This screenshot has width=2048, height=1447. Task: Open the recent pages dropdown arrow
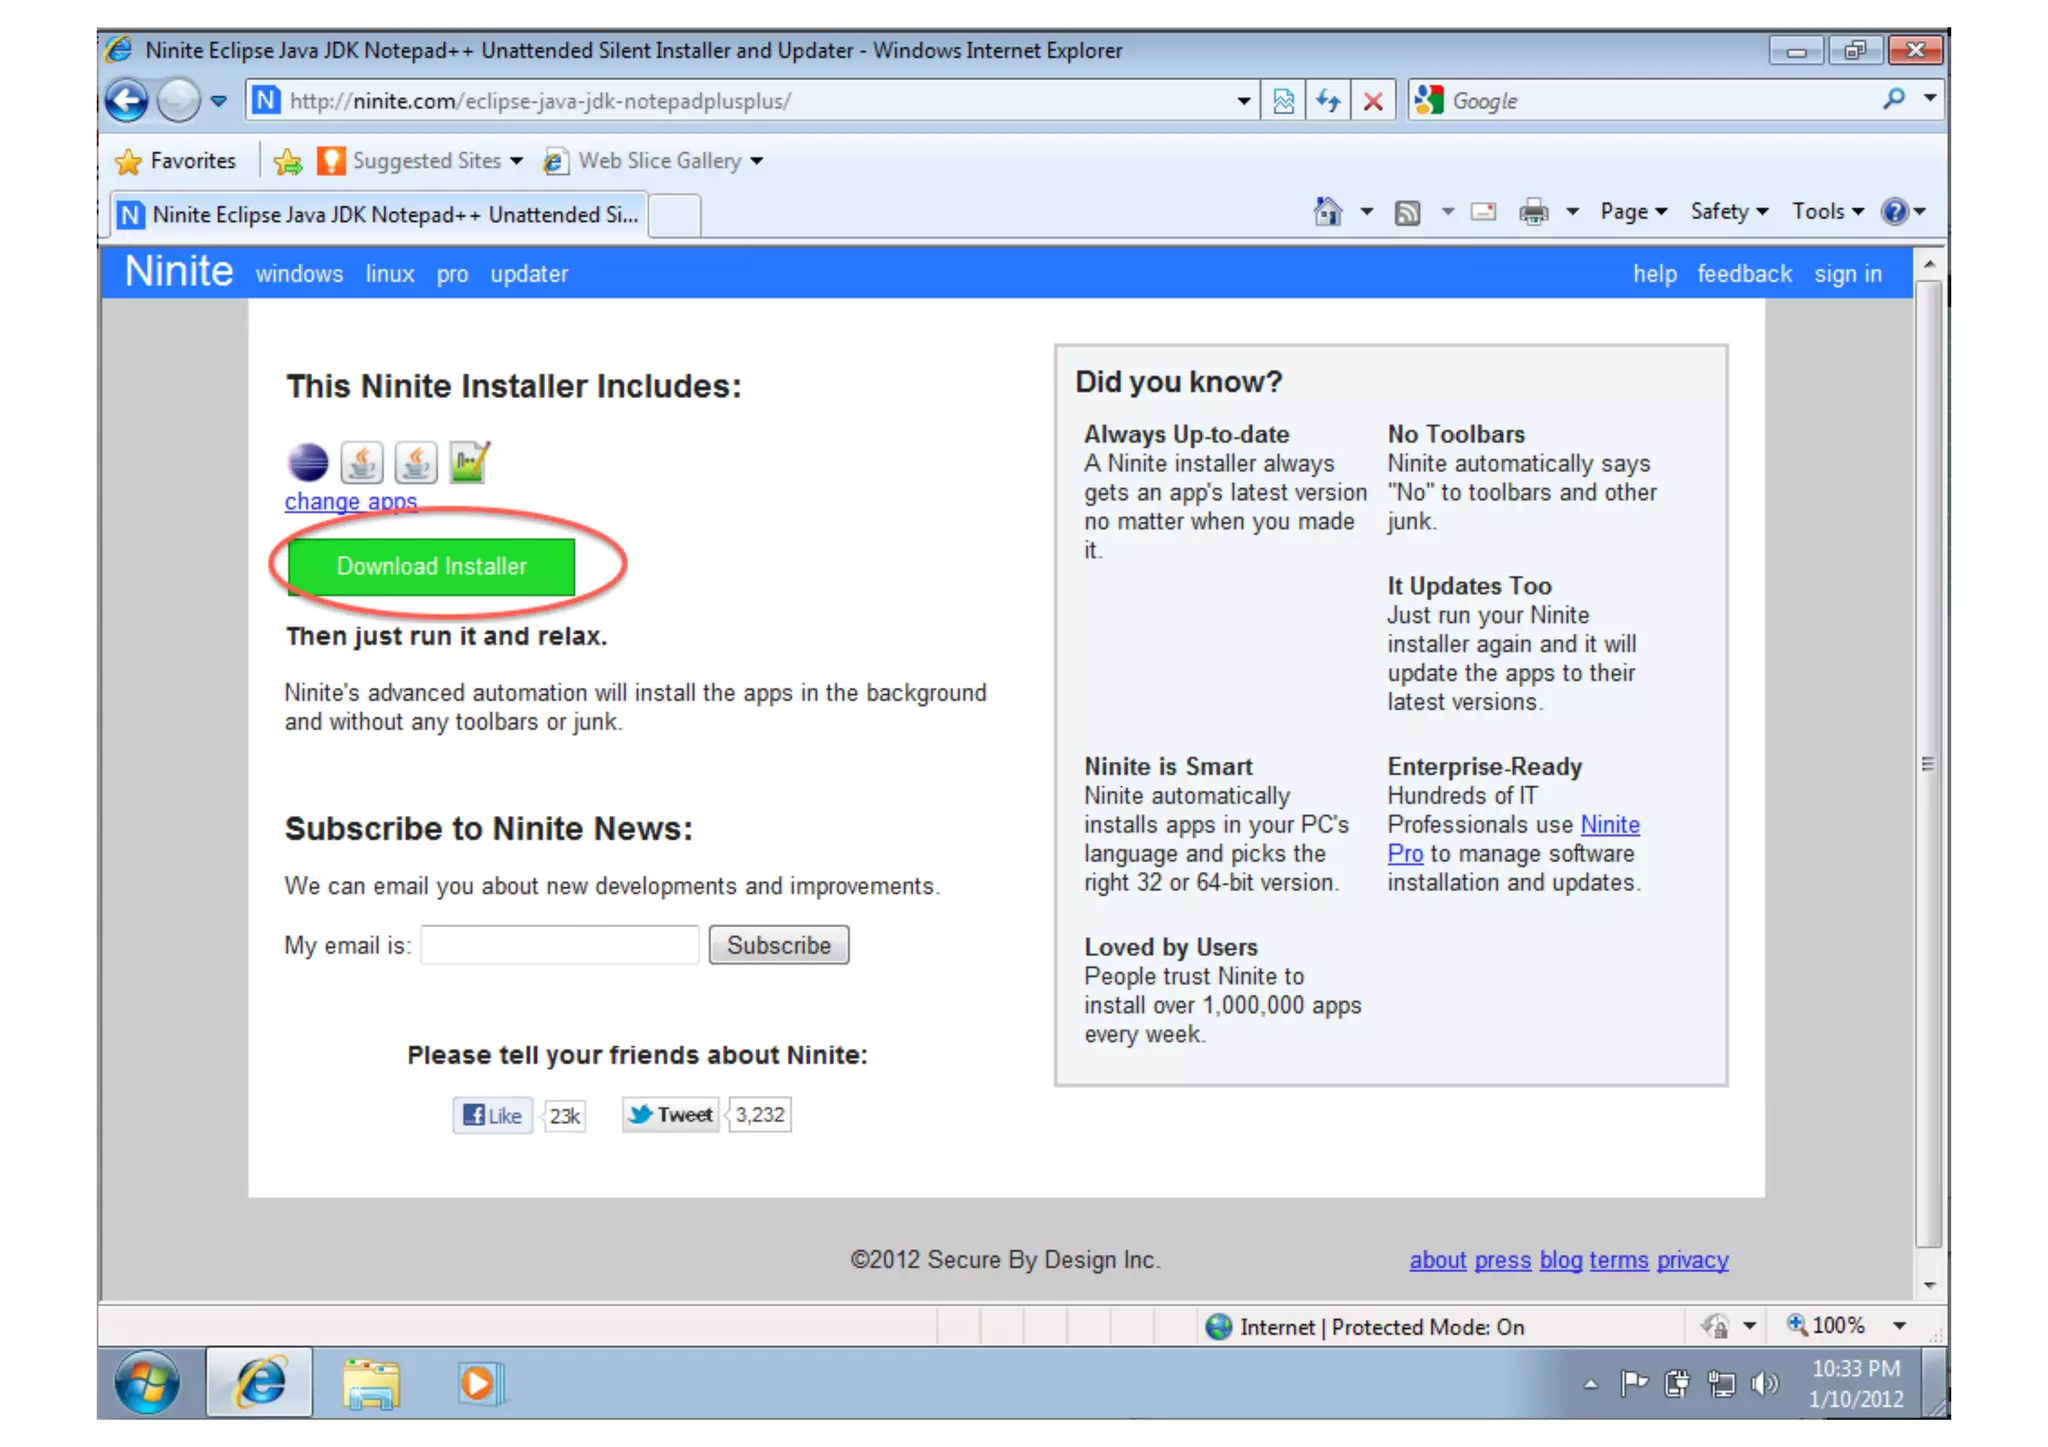[x=219, y=101]
